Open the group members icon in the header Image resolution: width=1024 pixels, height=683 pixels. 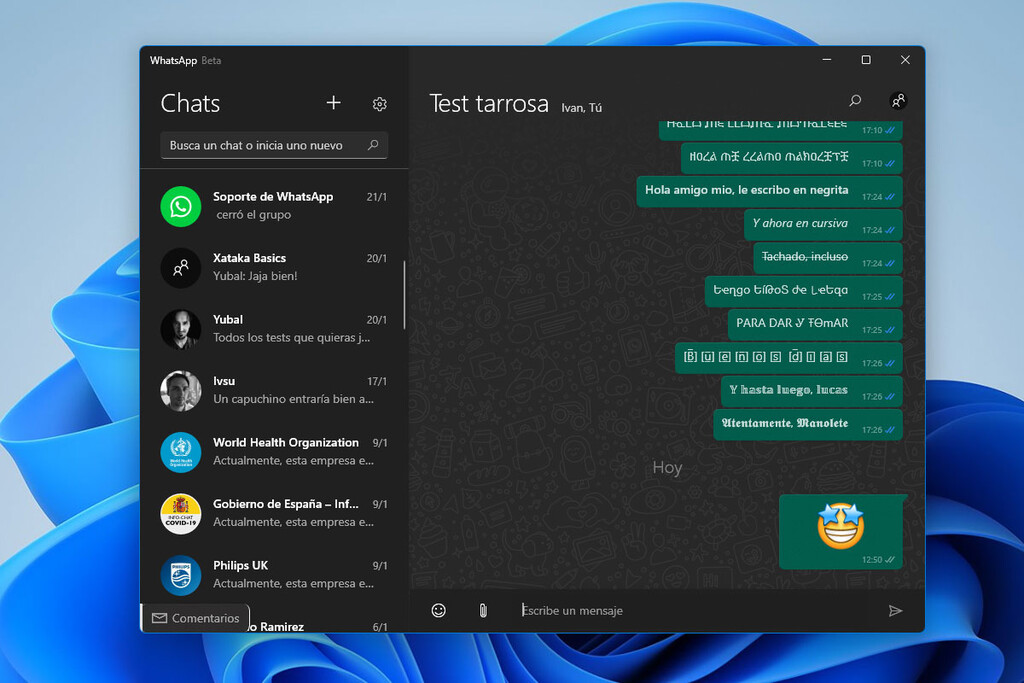[x=898, y=100]
